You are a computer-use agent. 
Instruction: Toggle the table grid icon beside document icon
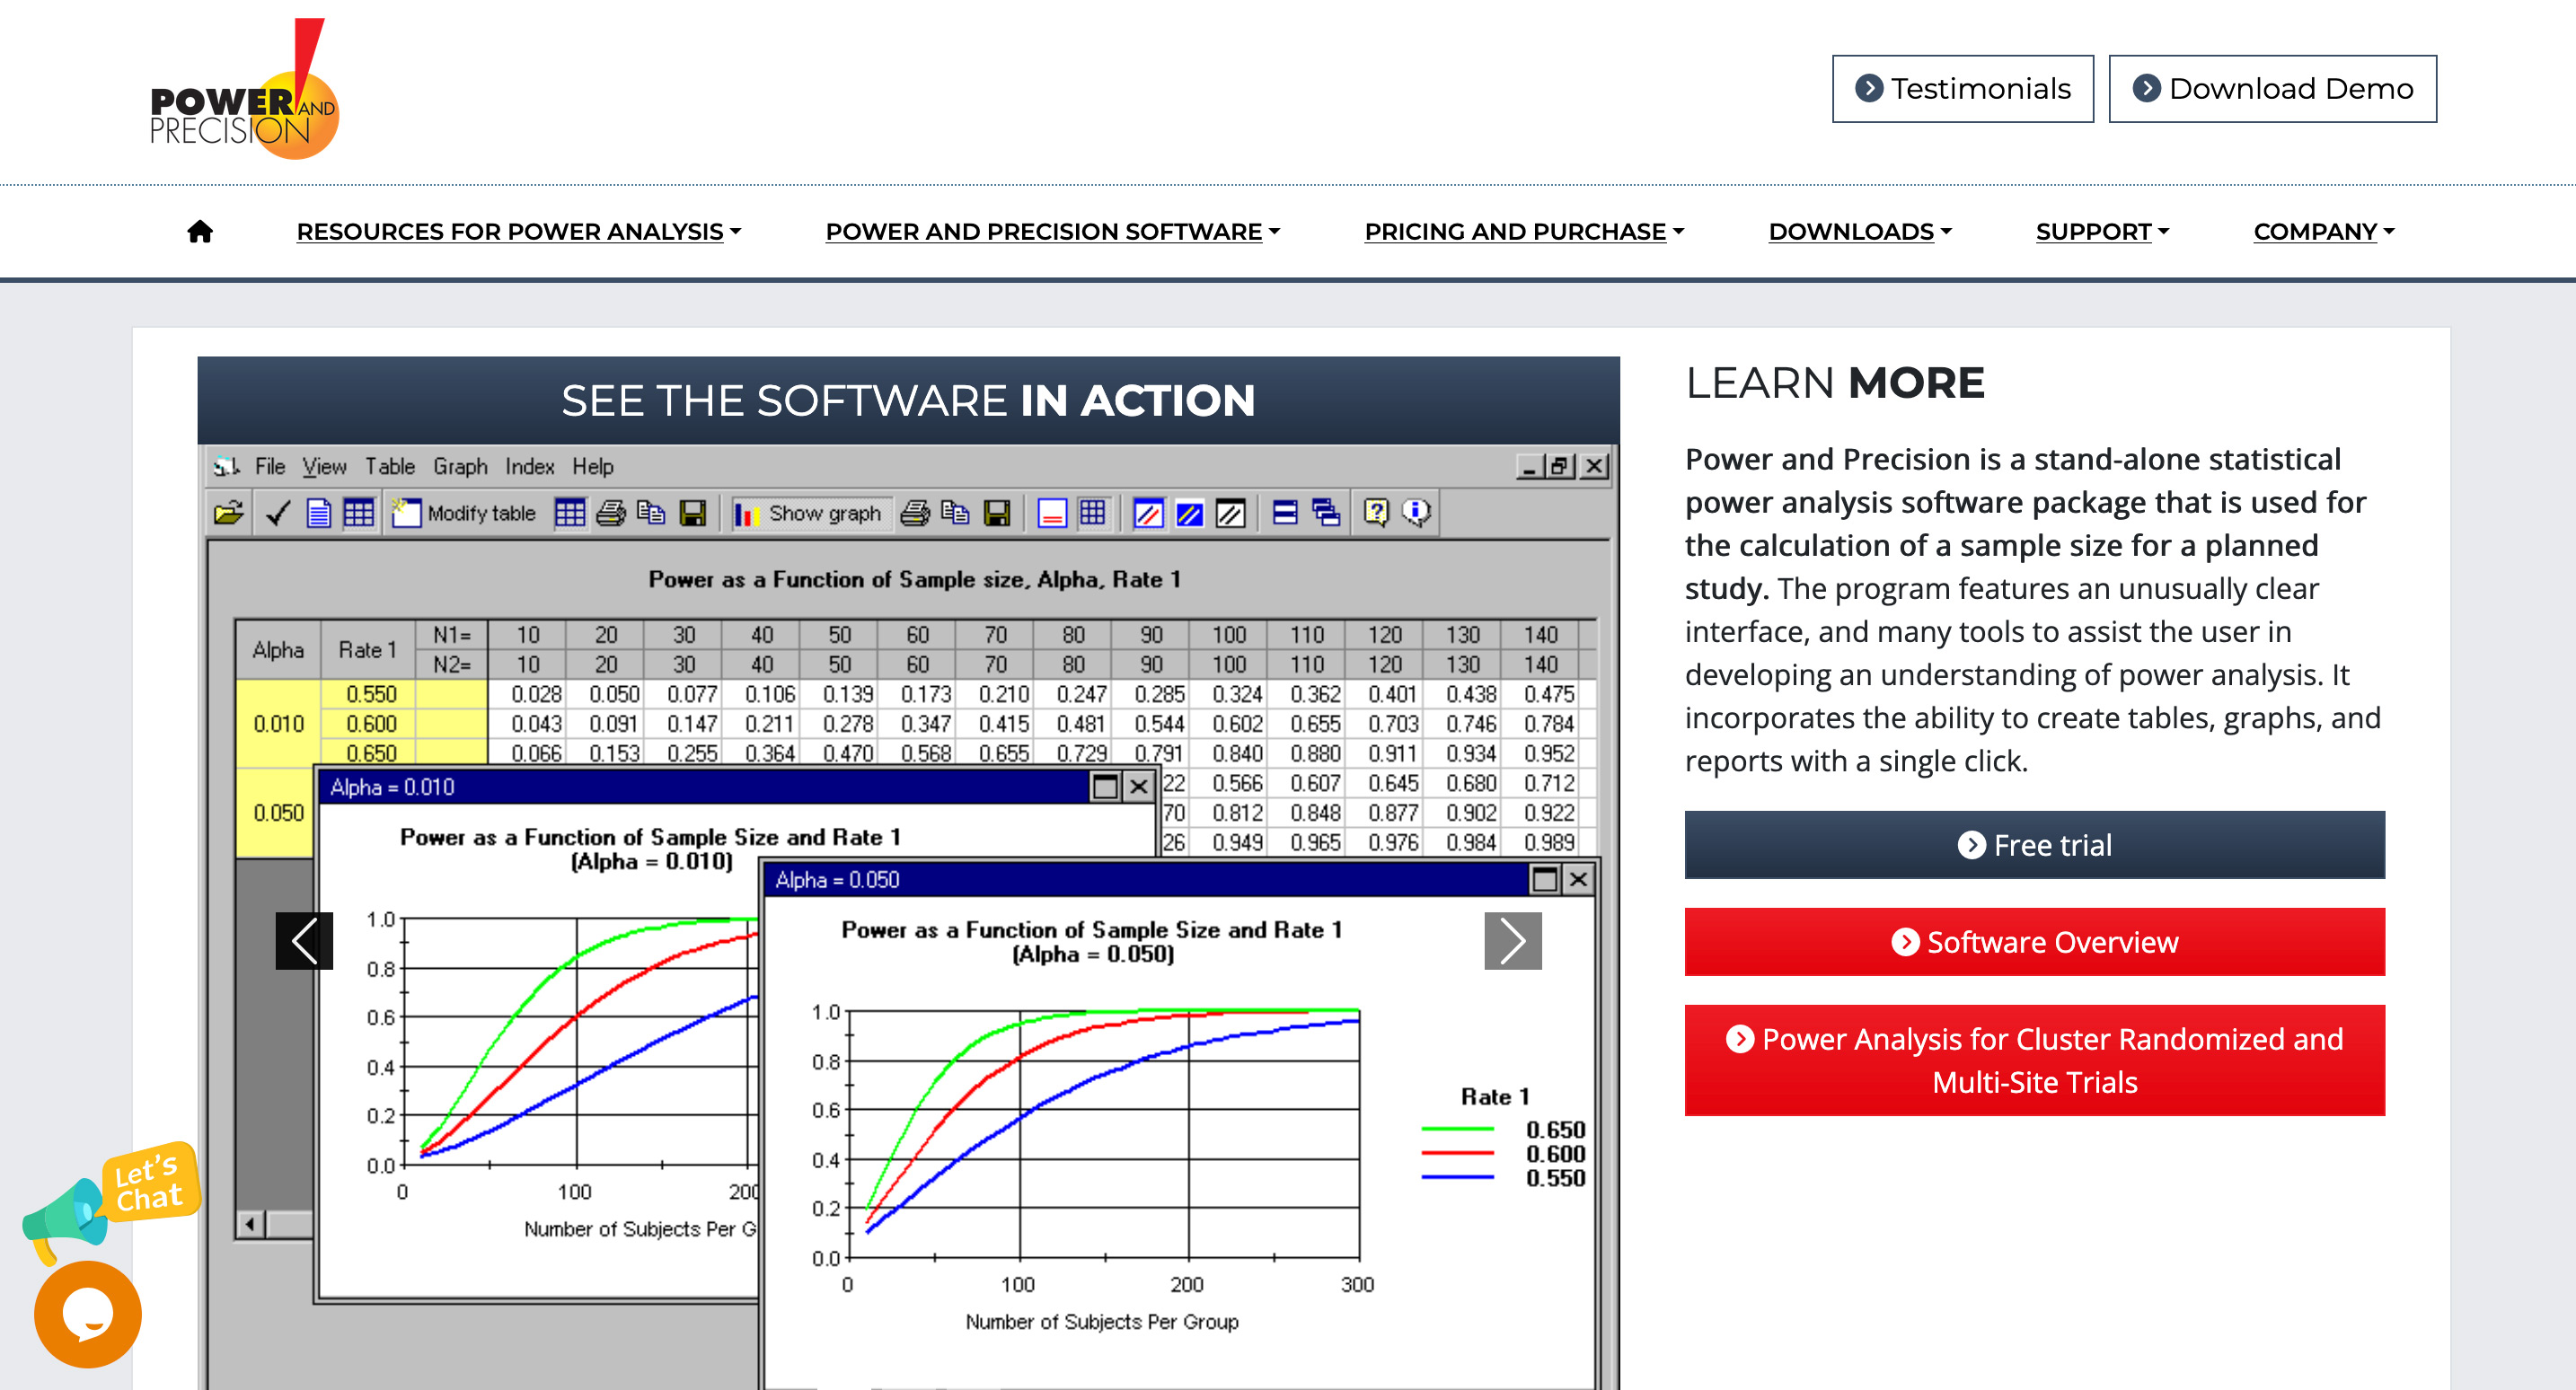[358, 513]
